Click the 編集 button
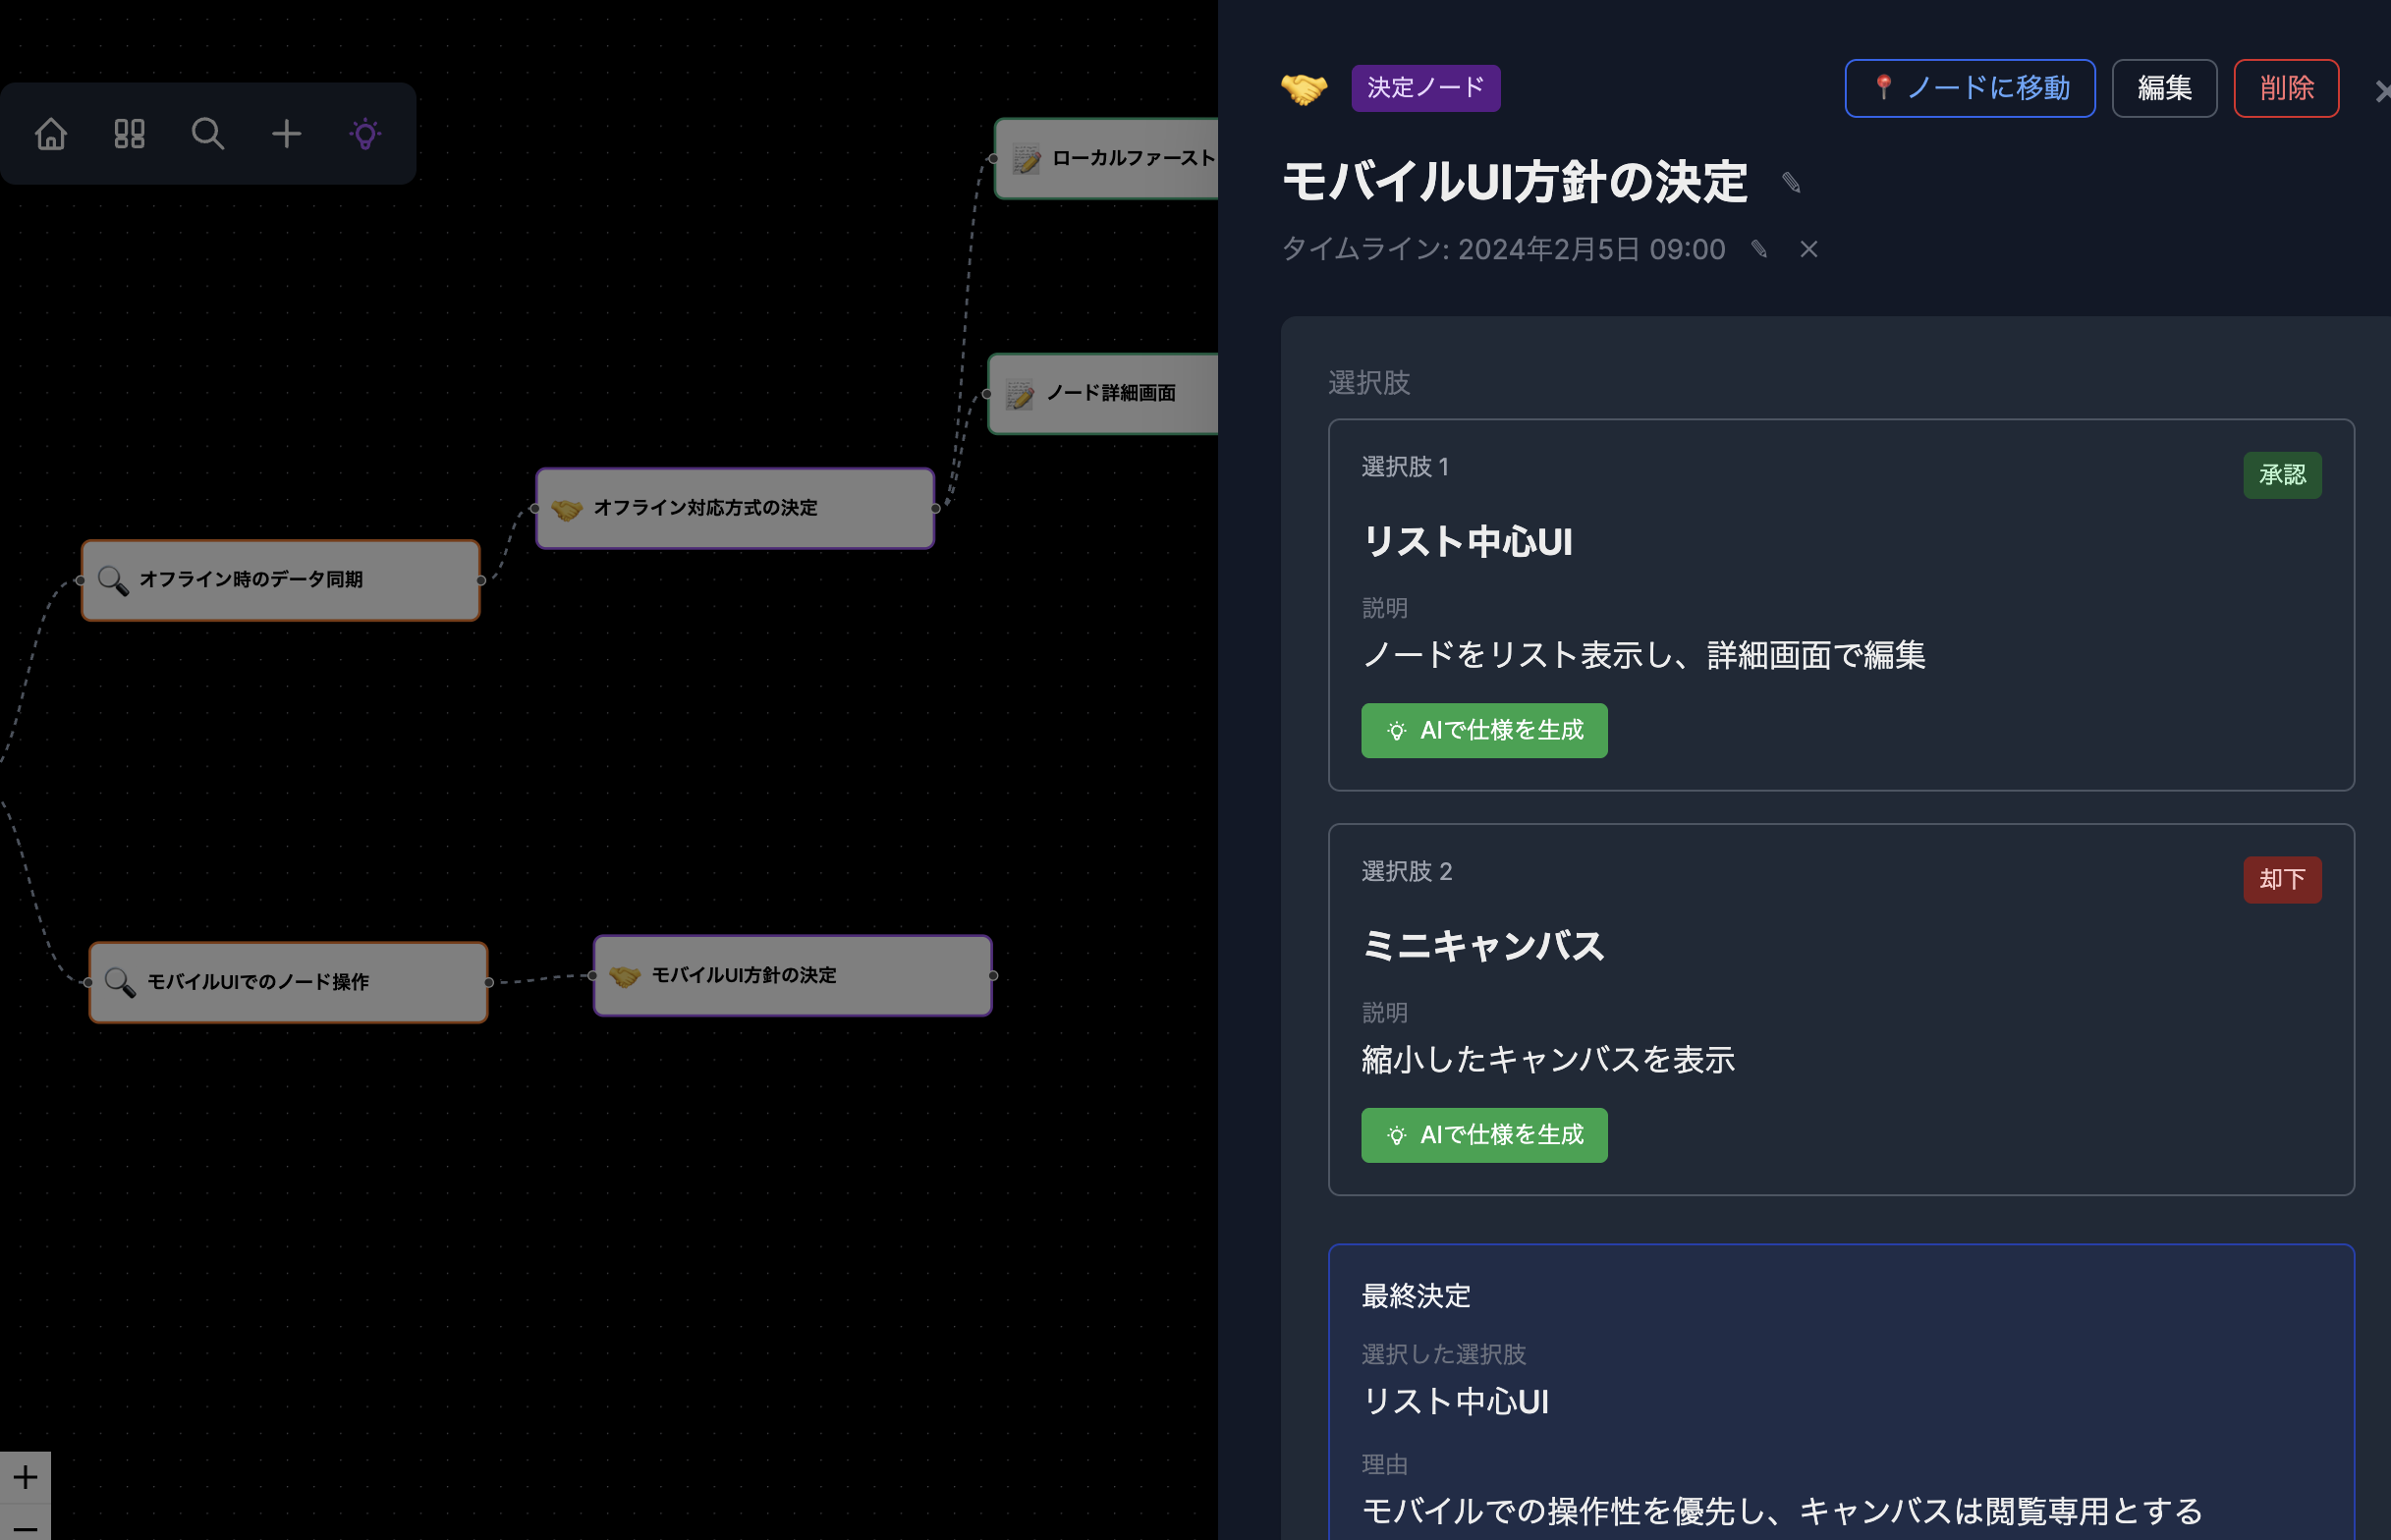The width and height of the screenshot is (2391, 1540). [x=2164, y=88]
